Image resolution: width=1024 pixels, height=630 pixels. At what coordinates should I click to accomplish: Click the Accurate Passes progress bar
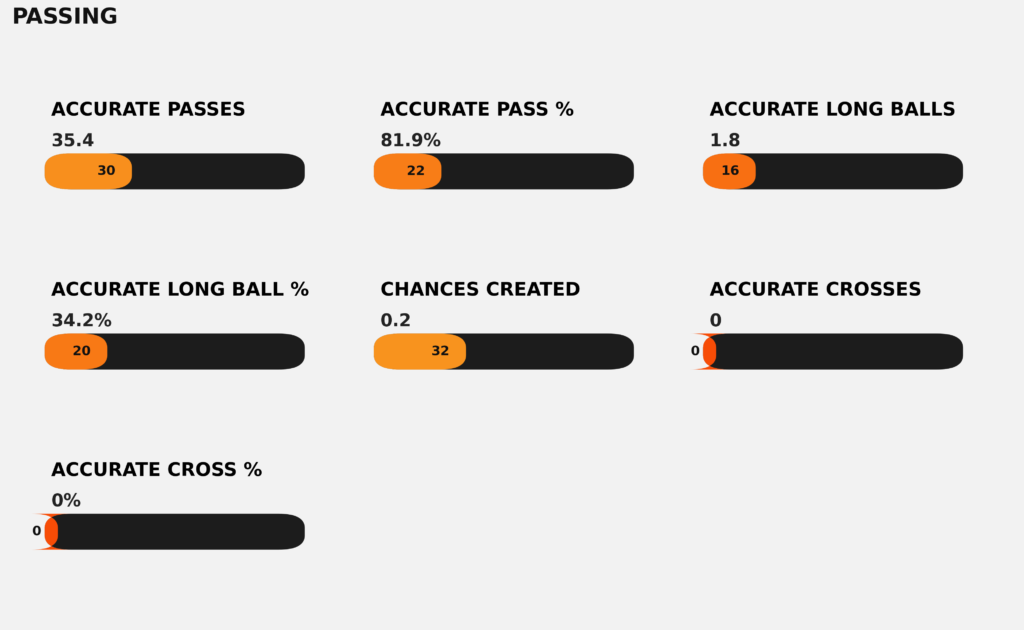tap(175, 171)
